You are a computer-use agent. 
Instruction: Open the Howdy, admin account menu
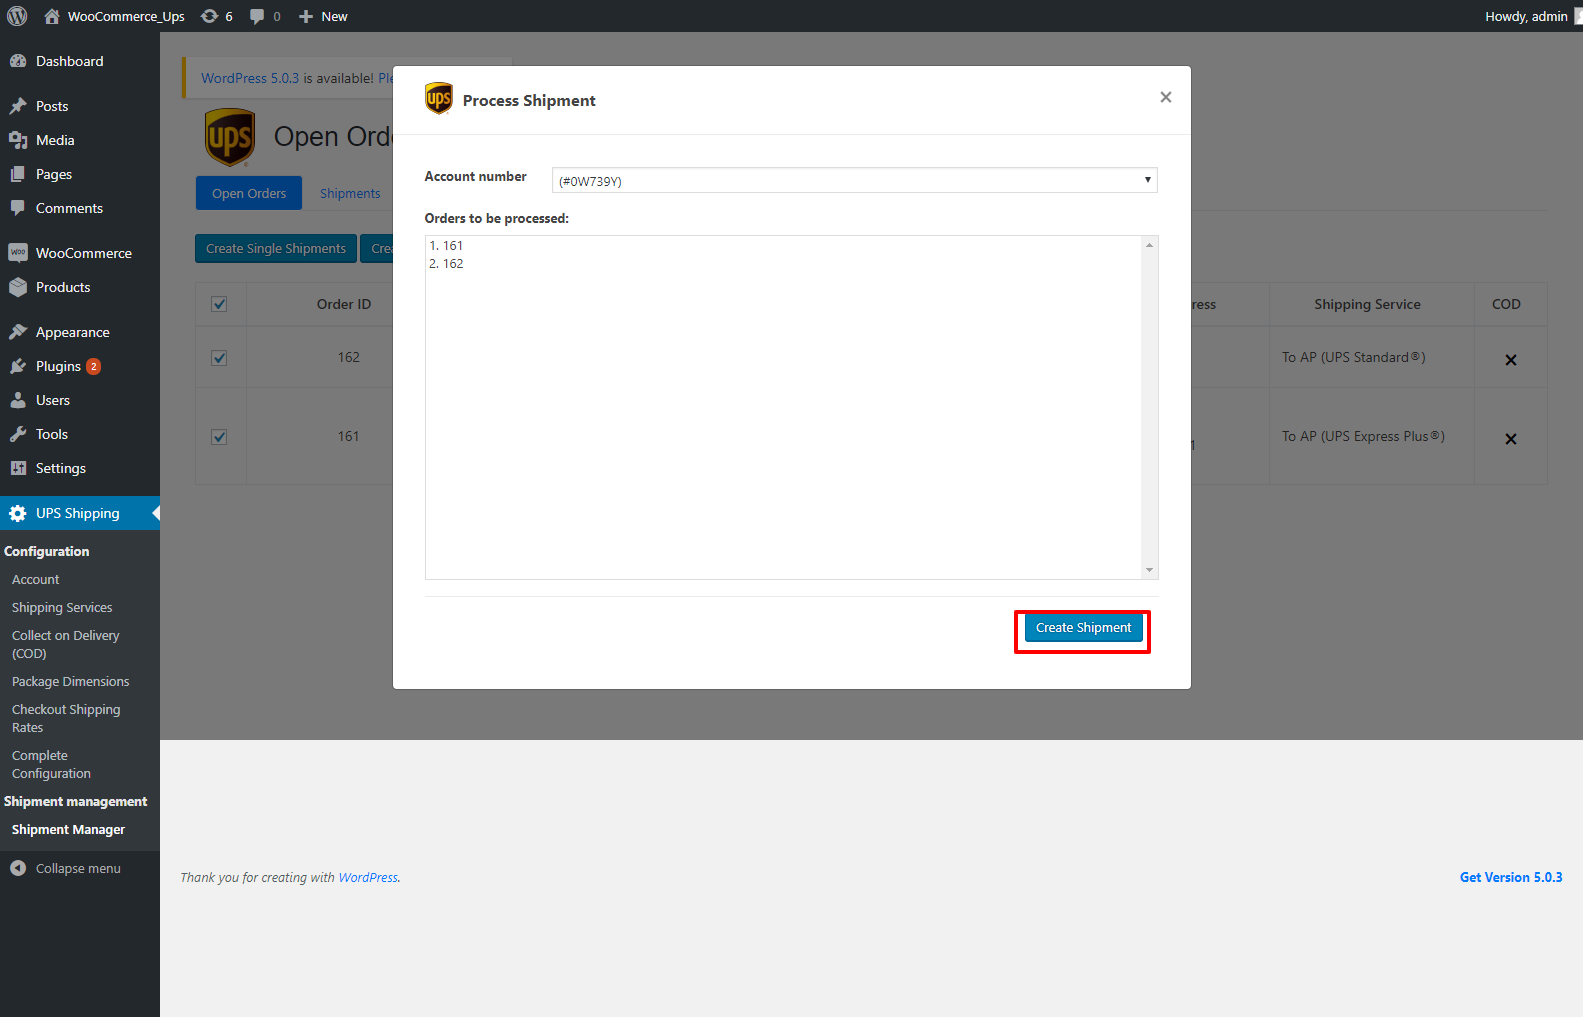(x=1526, y=16)
